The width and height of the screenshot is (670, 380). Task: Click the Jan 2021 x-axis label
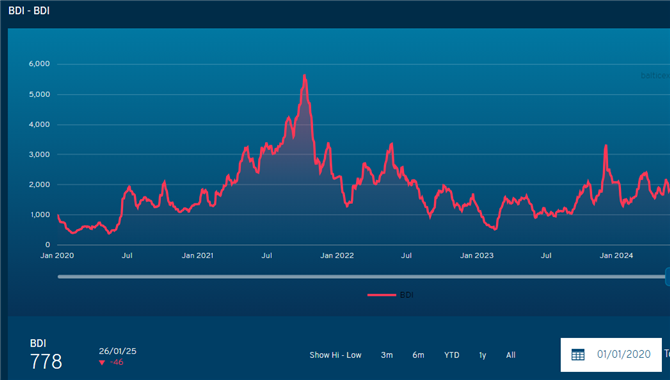197,256
